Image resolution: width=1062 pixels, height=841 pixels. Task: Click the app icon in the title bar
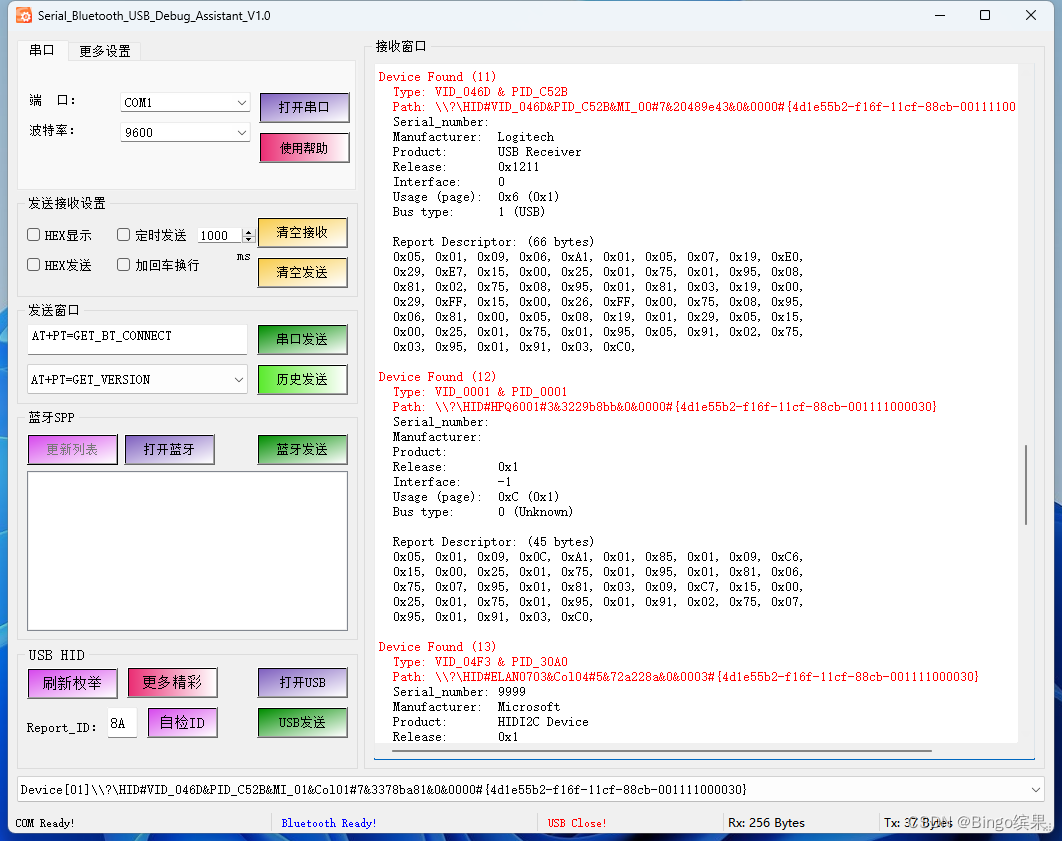(x=24, y=16)
